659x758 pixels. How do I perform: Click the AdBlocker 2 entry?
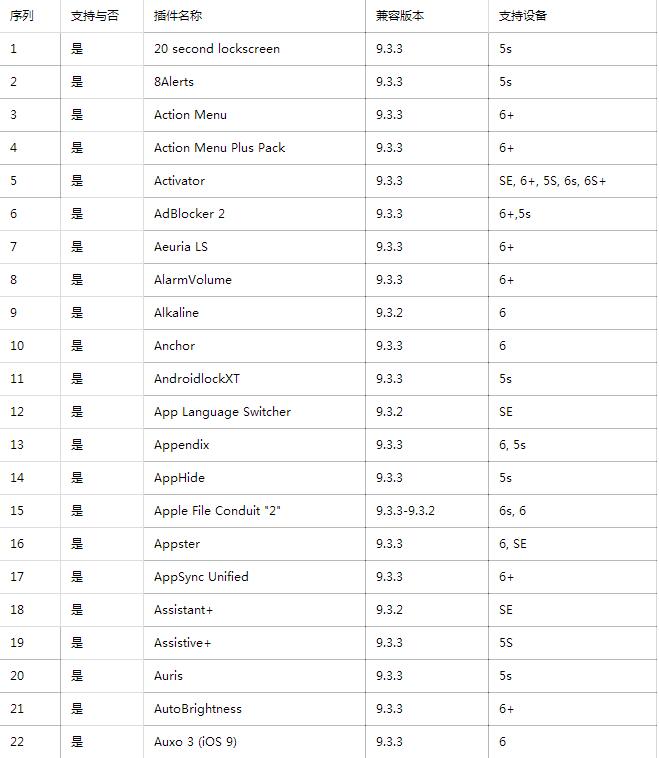pyautogui.click(x=189, y=214)
